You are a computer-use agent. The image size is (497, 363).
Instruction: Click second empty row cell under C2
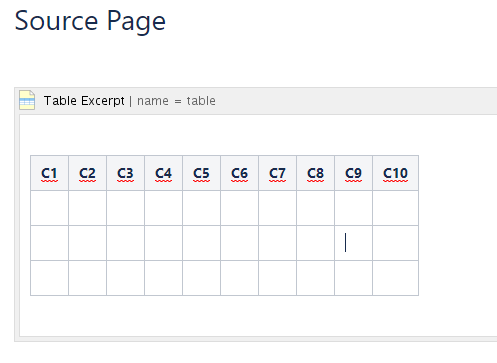(87, 243)
